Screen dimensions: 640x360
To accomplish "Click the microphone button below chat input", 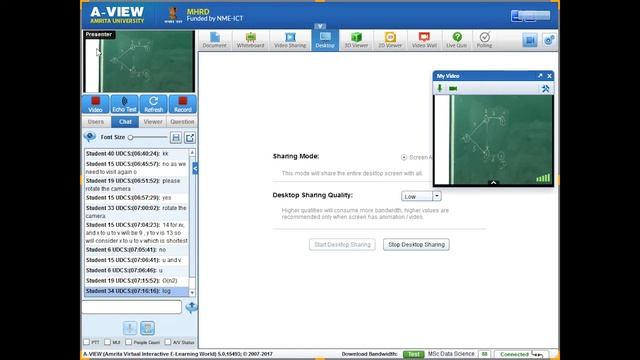I will [130, 328].
